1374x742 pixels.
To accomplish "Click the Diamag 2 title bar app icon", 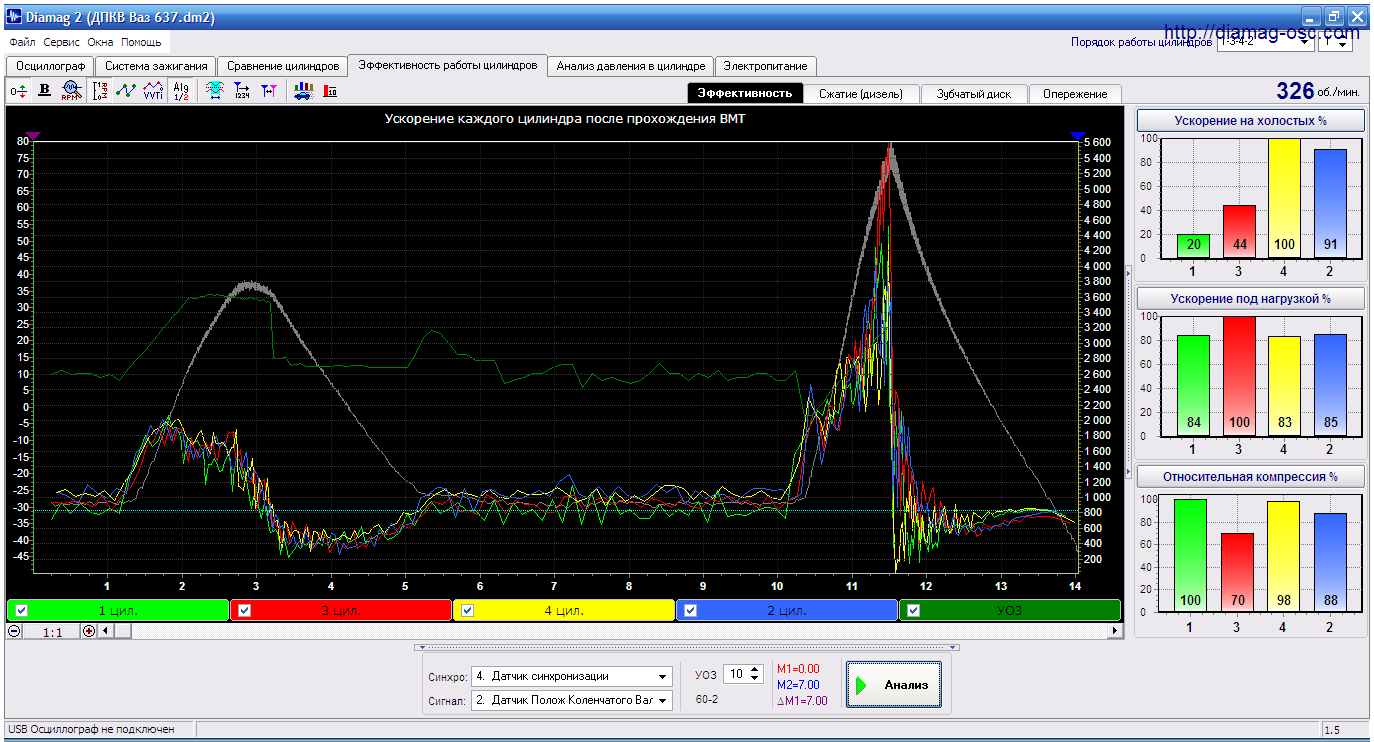I will tap(15, 17).
